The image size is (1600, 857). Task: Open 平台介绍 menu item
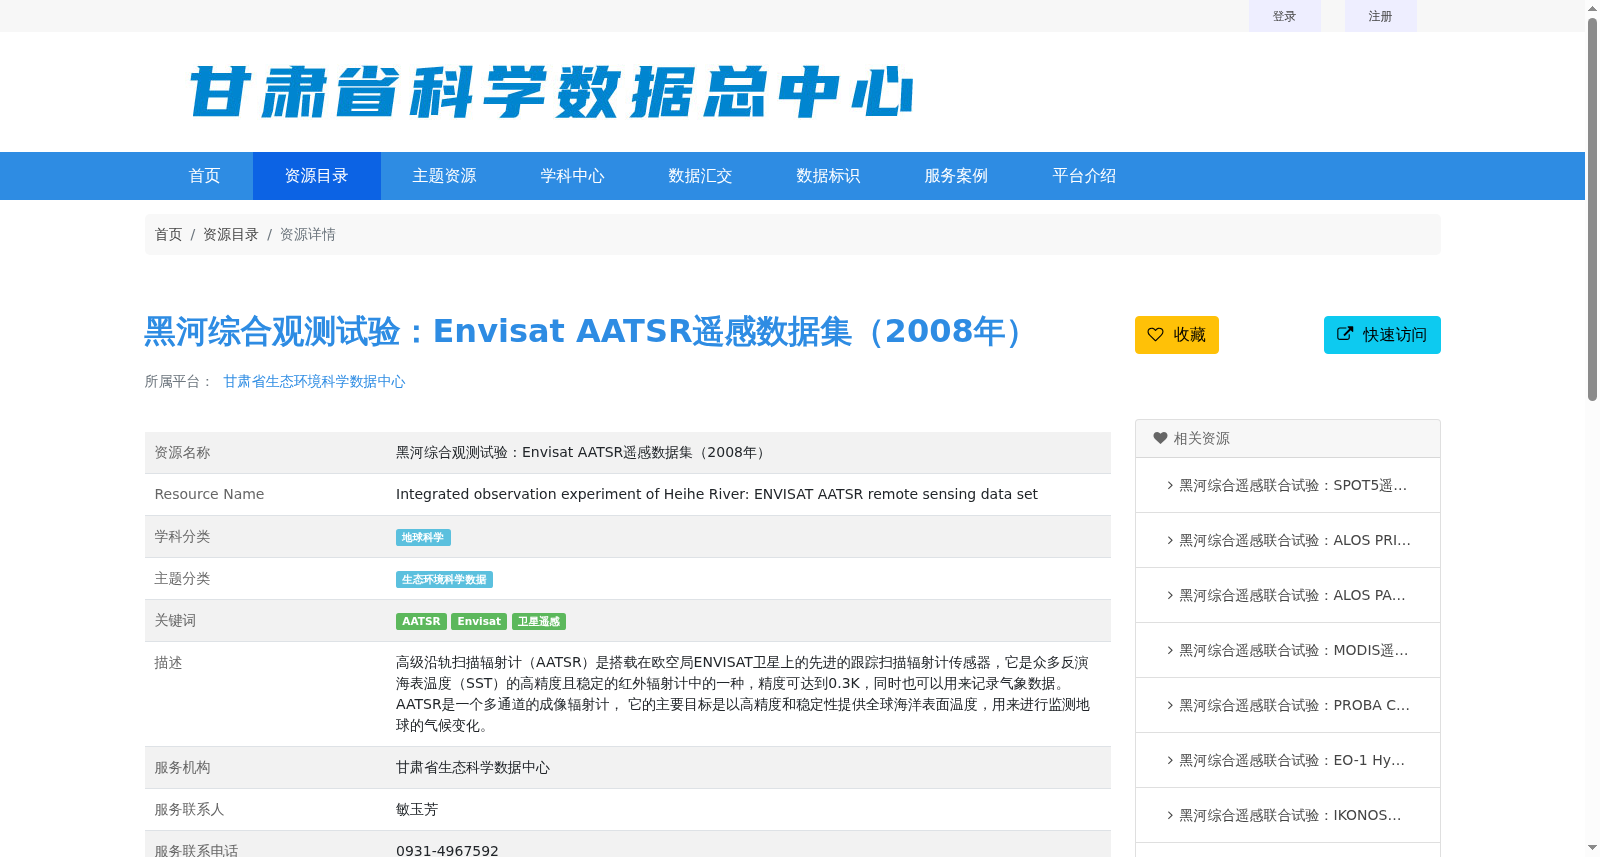[1085, 176]
